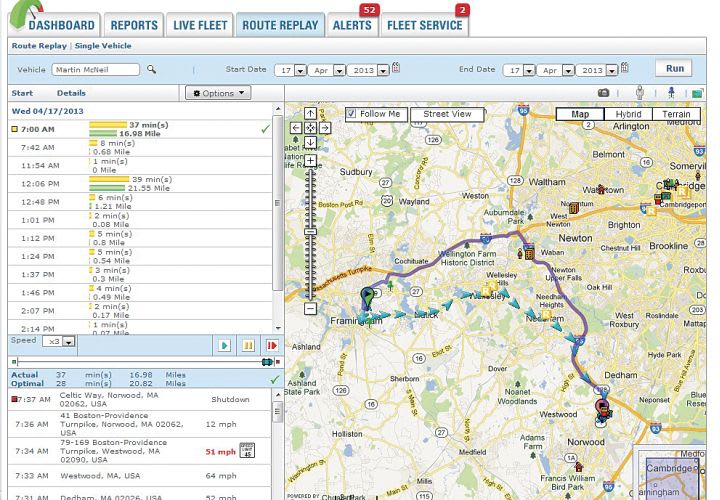Select the 12:06 PM trip row
The height and width of the screenshot is (500, 720).
pyautogui.click(x=140, y=184)
